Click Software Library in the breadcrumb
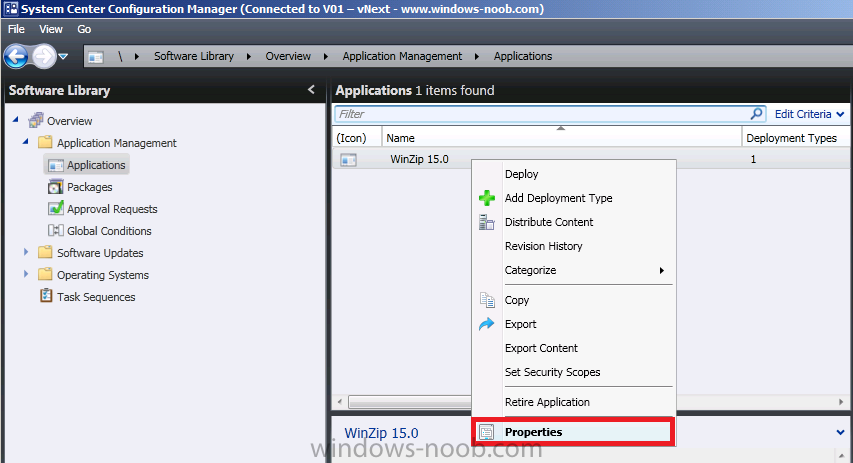Viewport: 853px width, 463px height. [x=194, y=56]
